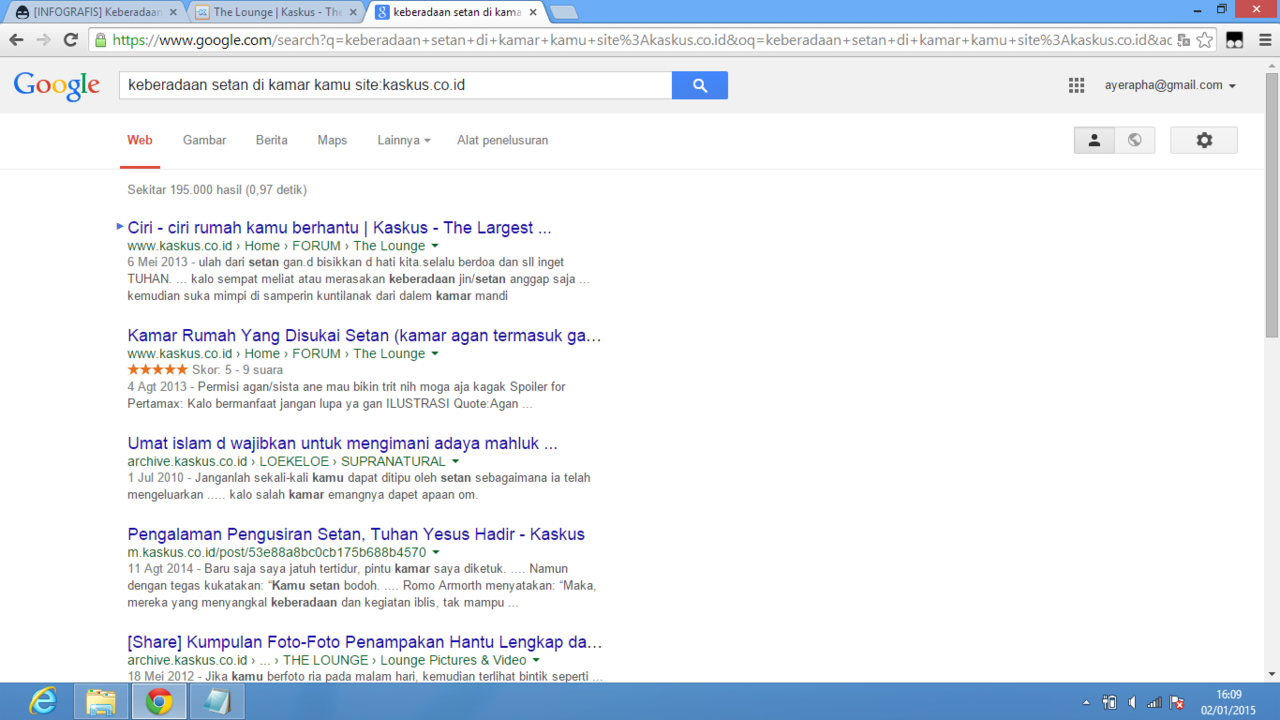The width and height of the screenshot is (1280, 720).
Task: Reload the current page
Action: click(70, 40)
